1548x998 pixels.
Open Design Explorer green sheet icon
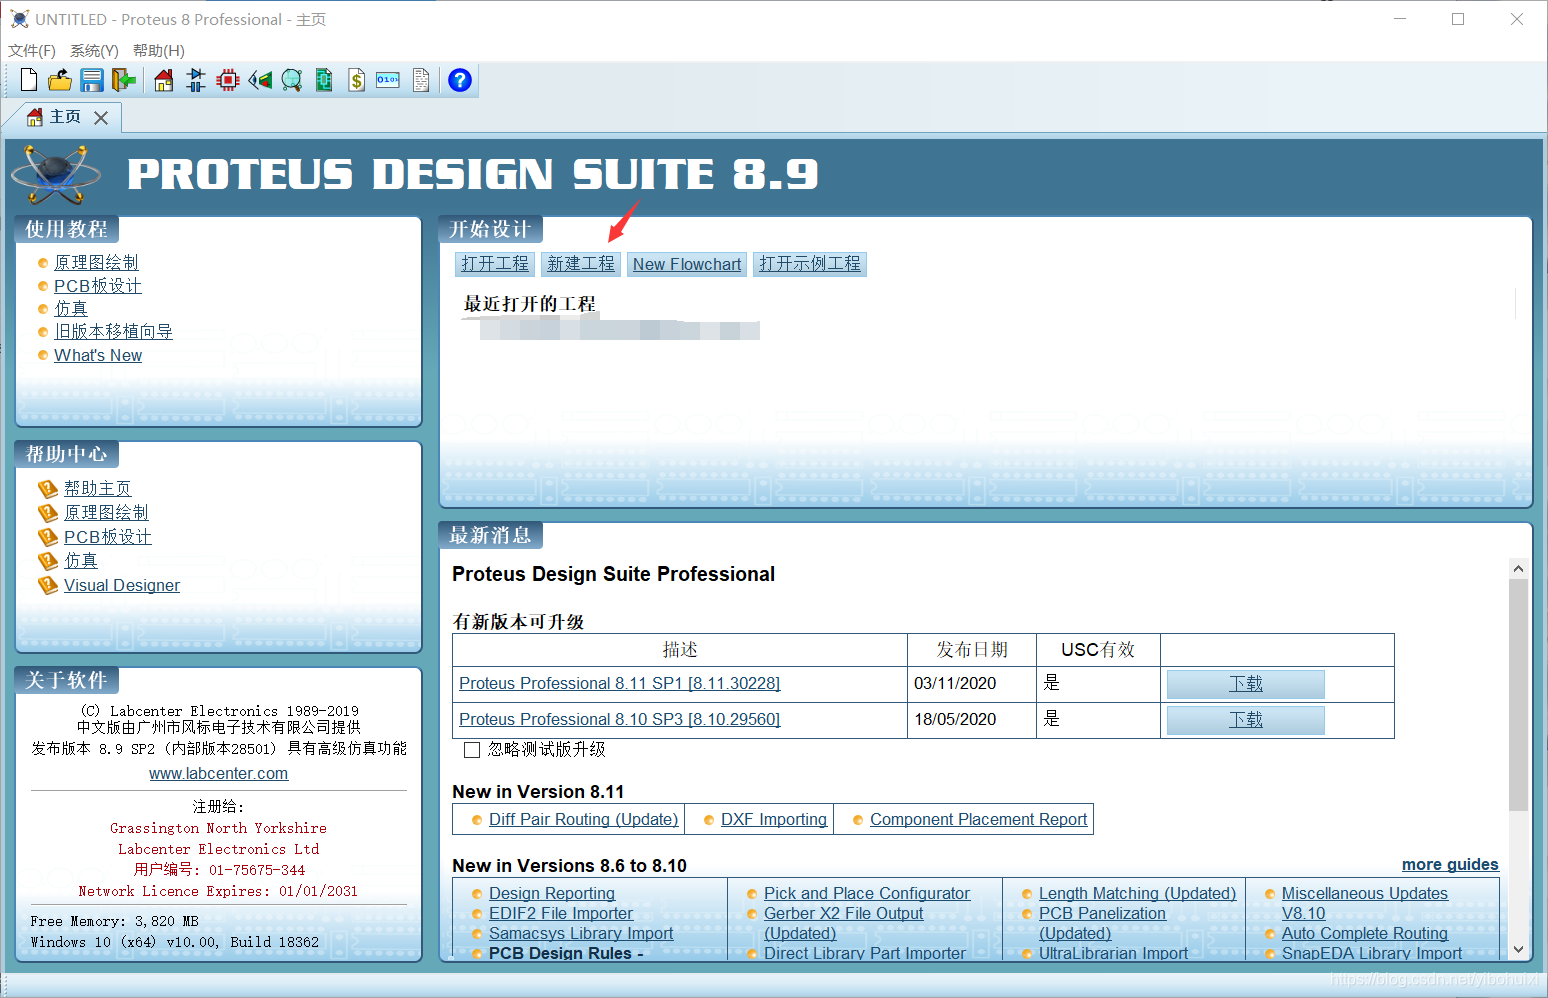[x=324, y=80]
